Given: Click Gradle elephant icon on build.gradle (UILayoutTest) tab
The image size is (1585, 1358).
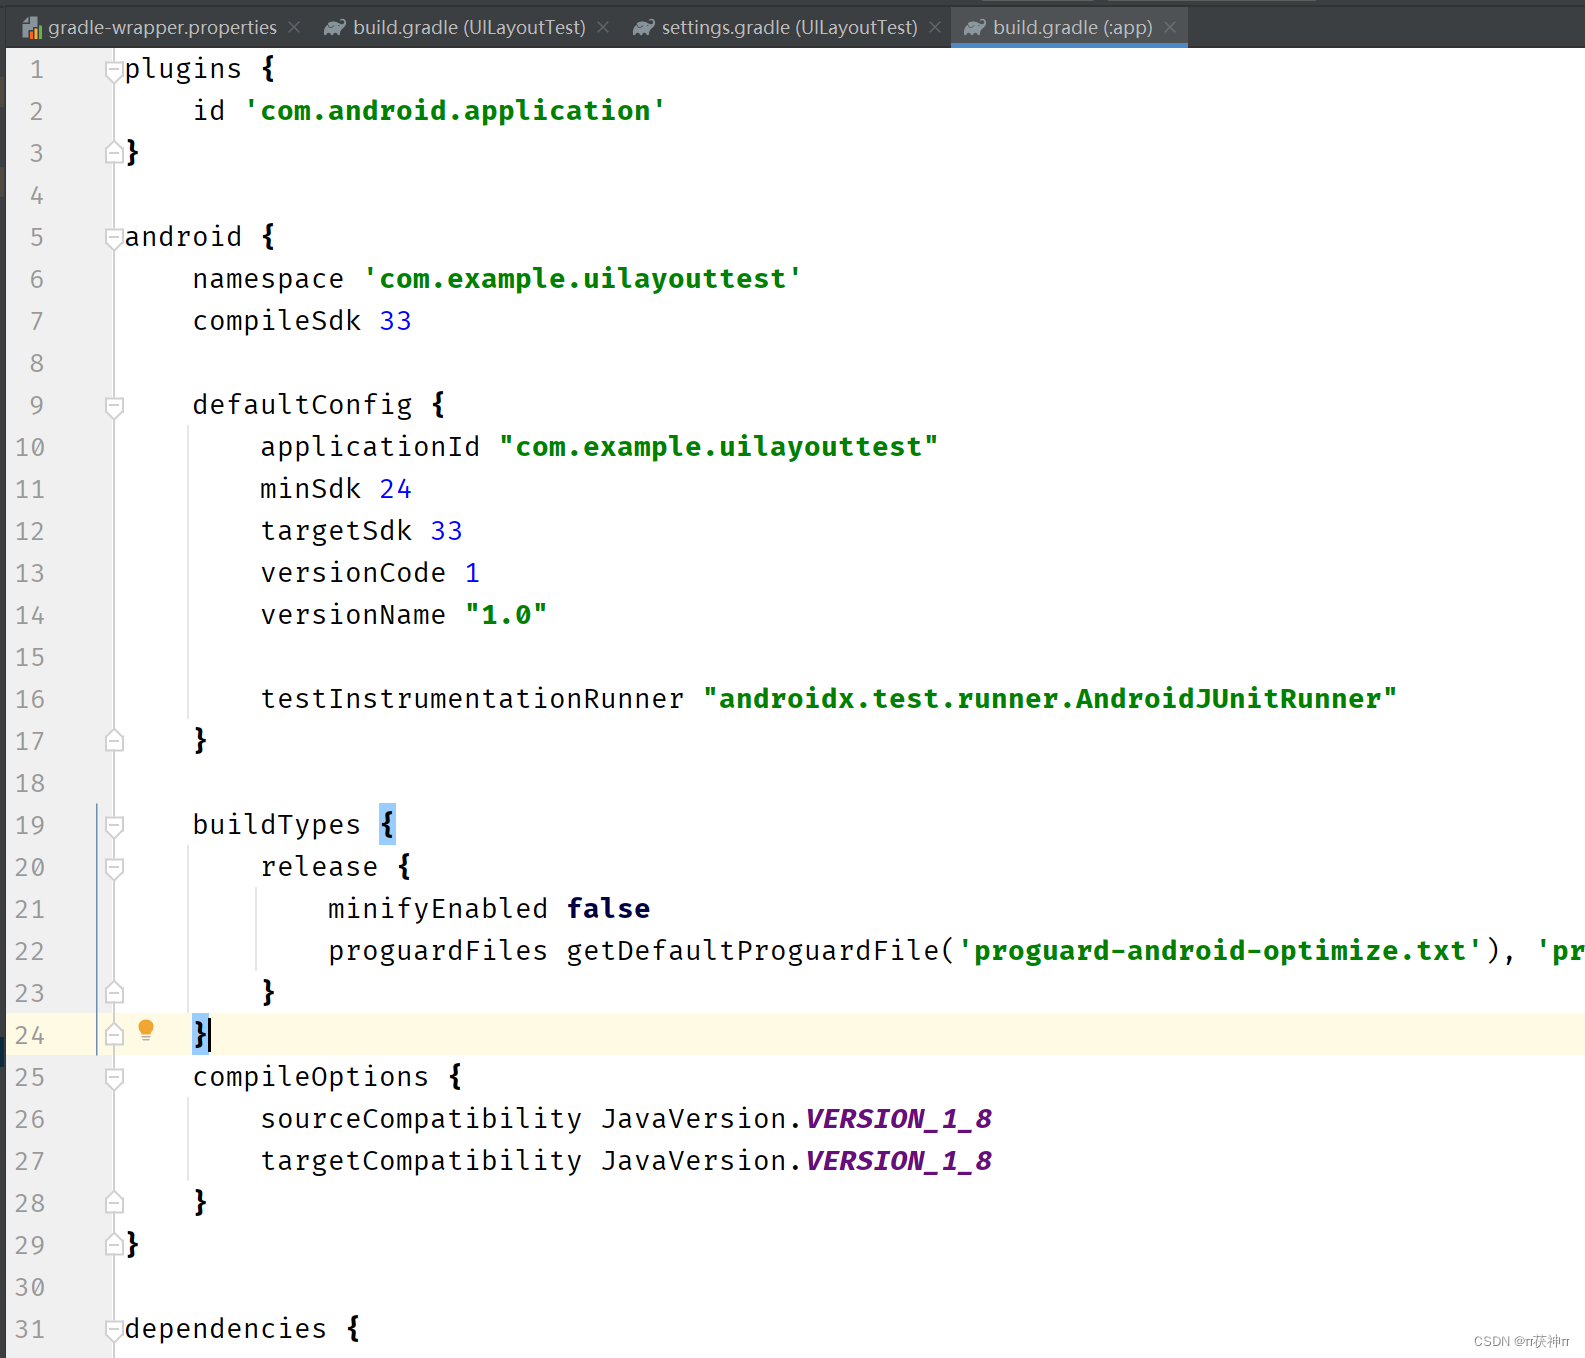Looking at the screenshot, I should 335,28.
